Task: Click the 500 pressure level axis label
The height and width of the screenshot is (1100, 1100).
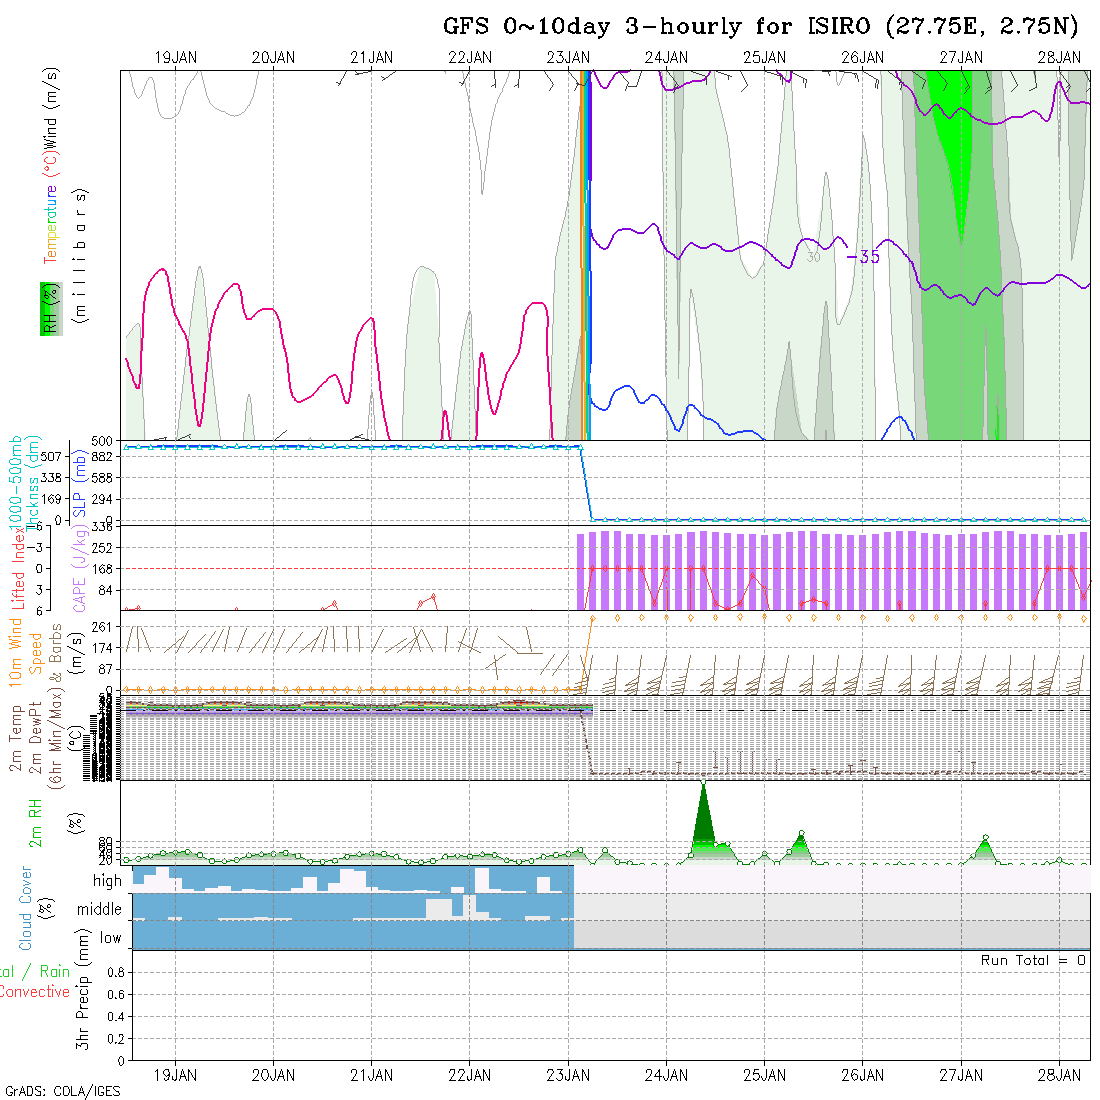Action: click(103, 441)
